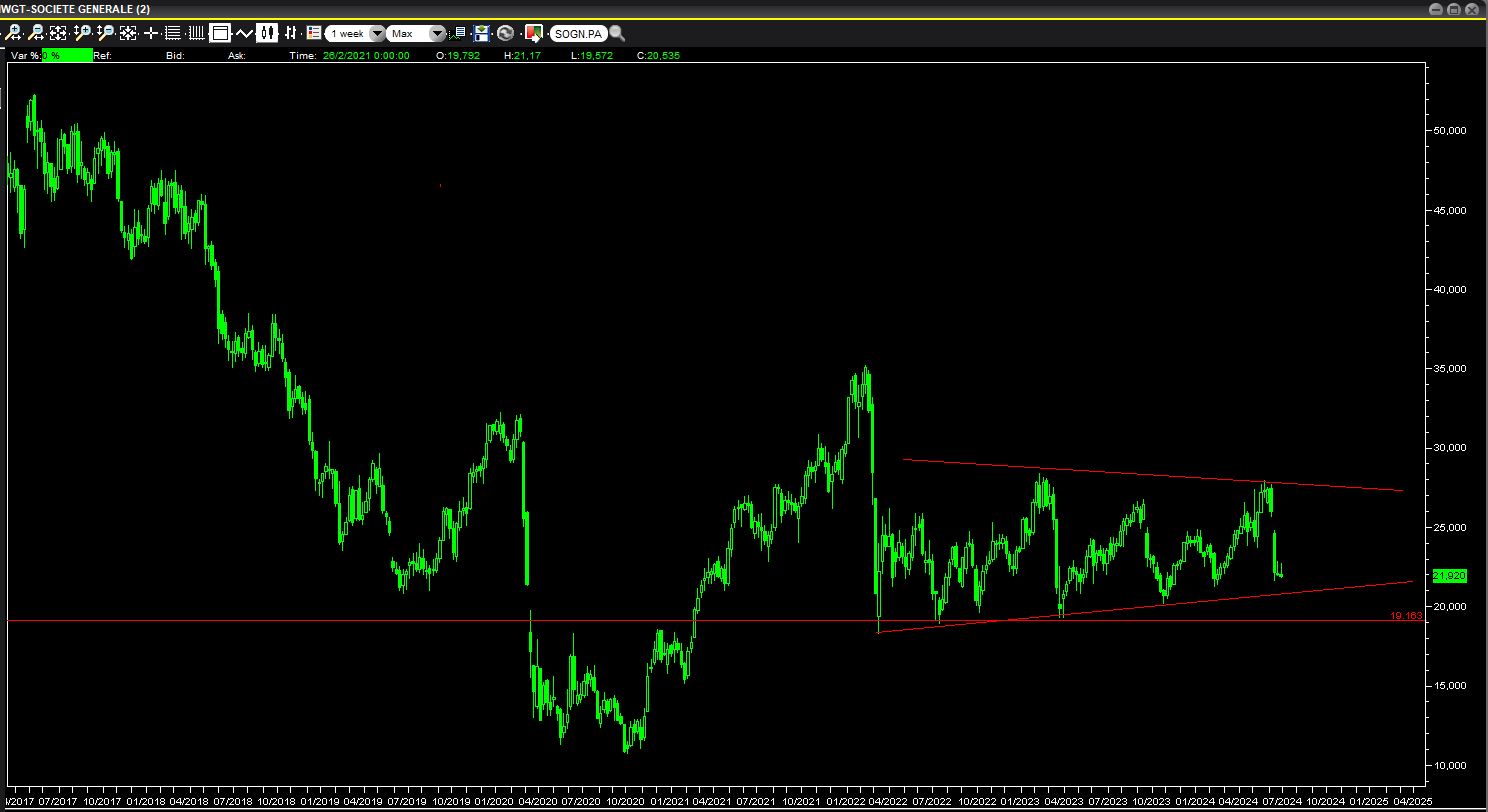
Task: Click the inward-arrows compress chart icon
Action: pyautogui.click(x=128, y=33)
